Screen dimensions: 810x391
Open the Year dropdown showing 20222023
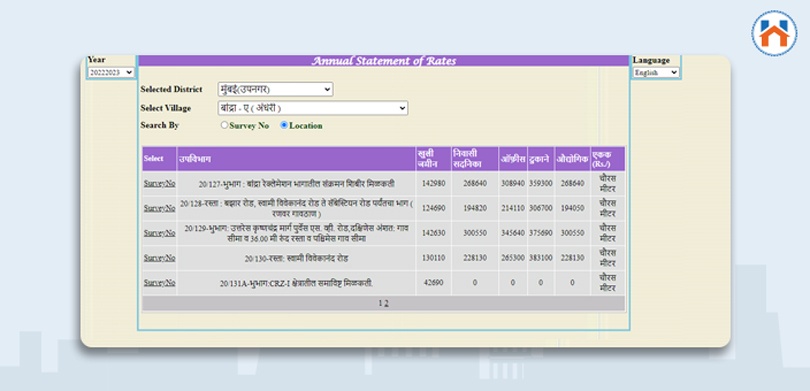(111, 73)
